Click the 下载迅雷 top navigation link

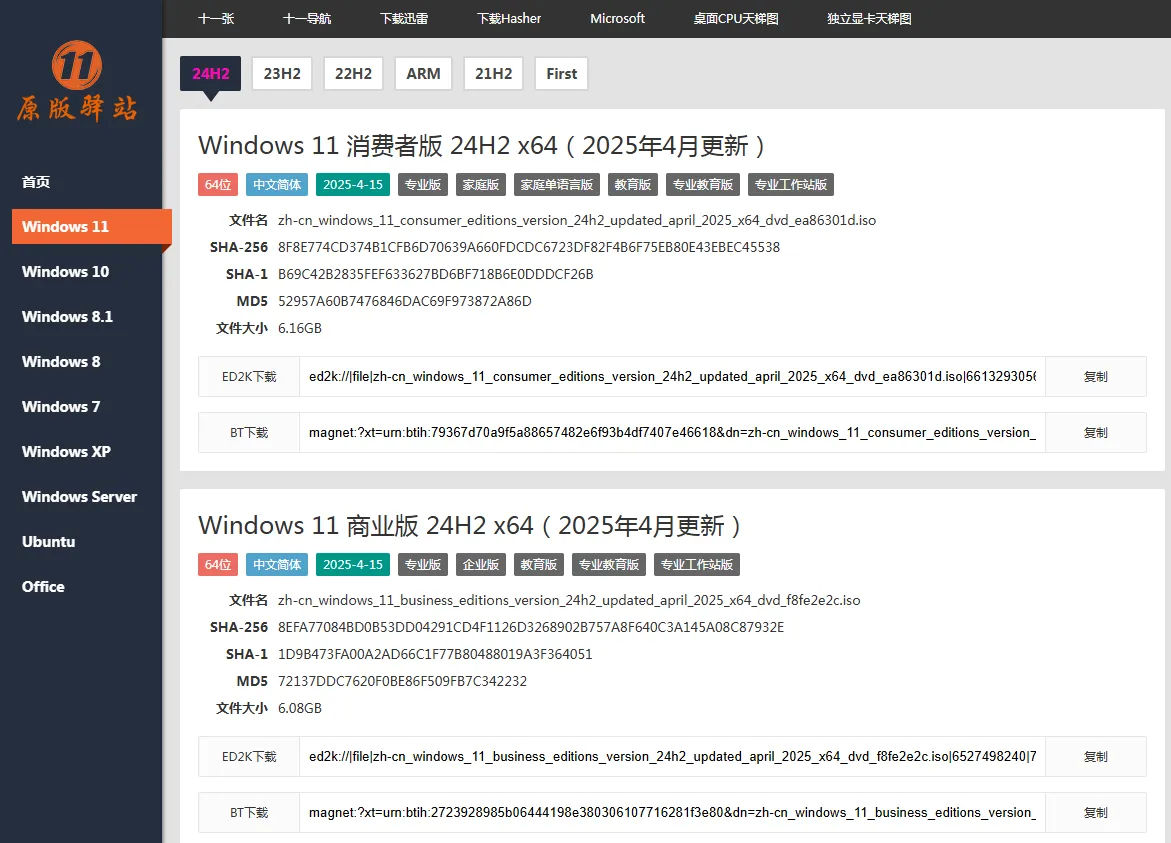404,18
